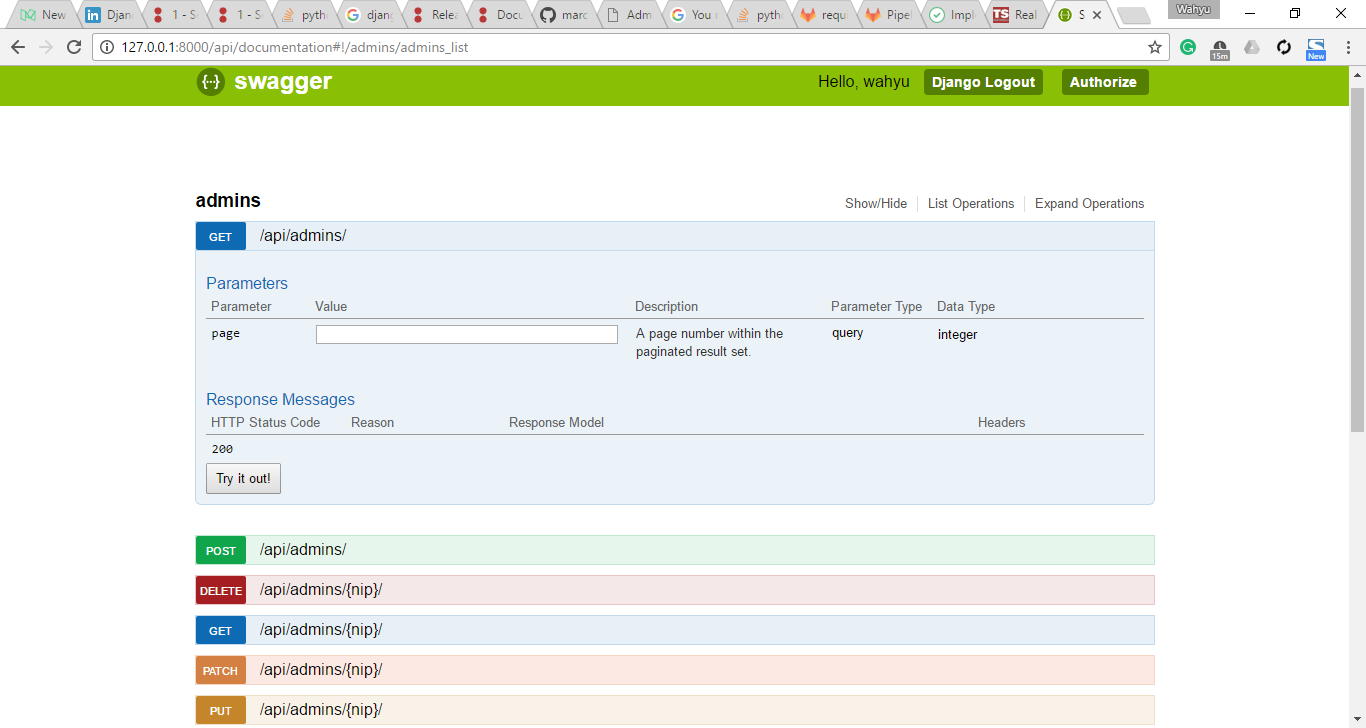View site information icon in address bar
Screen dimensions: 1366x728
click(107, 47)
